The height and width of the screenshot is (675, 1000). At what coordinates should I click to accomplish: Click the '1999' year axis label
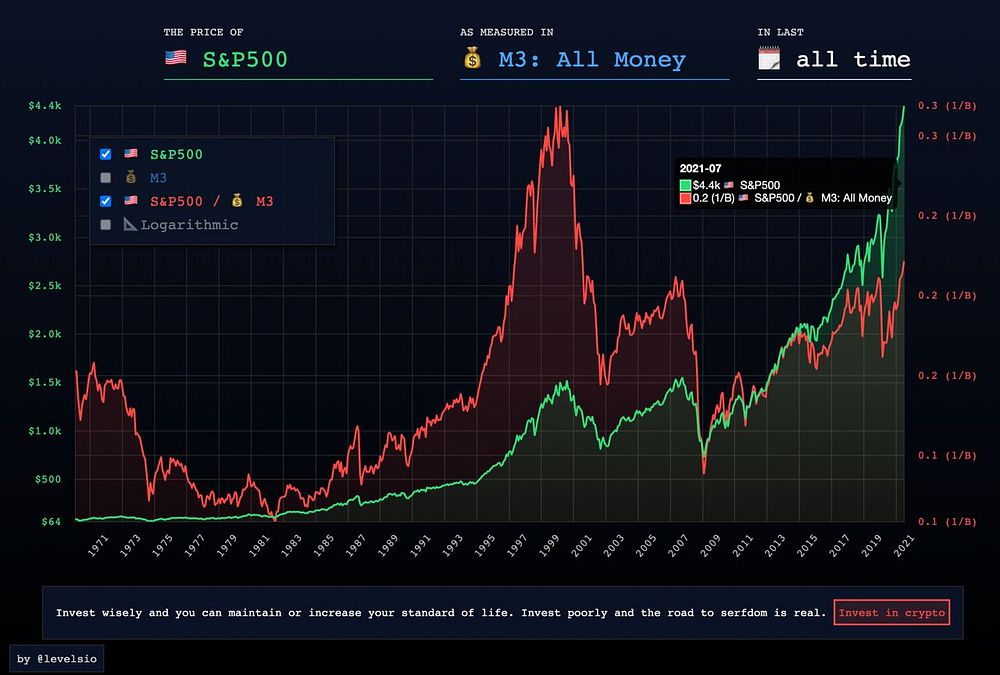point(548,547)
